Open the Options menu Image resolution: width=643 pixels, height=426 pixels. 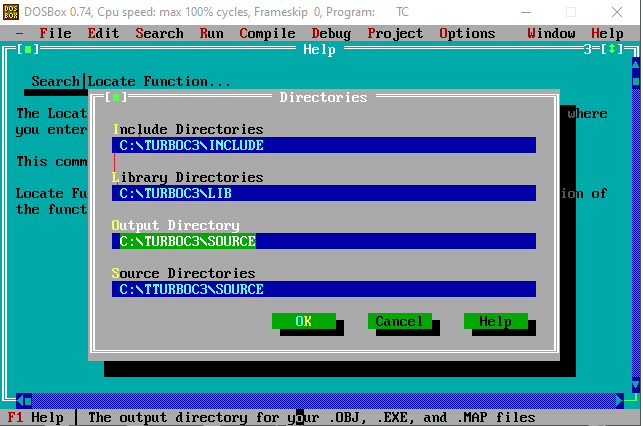pos(467,33)
